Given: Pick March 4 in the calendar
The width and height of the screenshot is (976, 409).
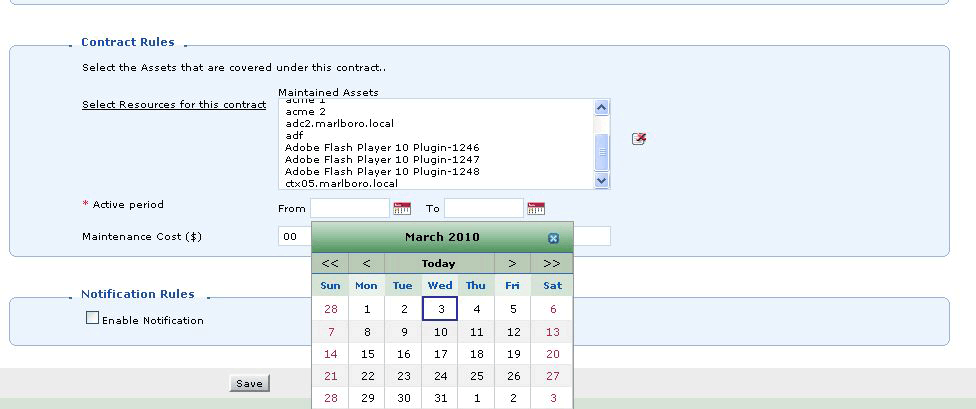Looking at the screenshot, I should pos(476,309).
